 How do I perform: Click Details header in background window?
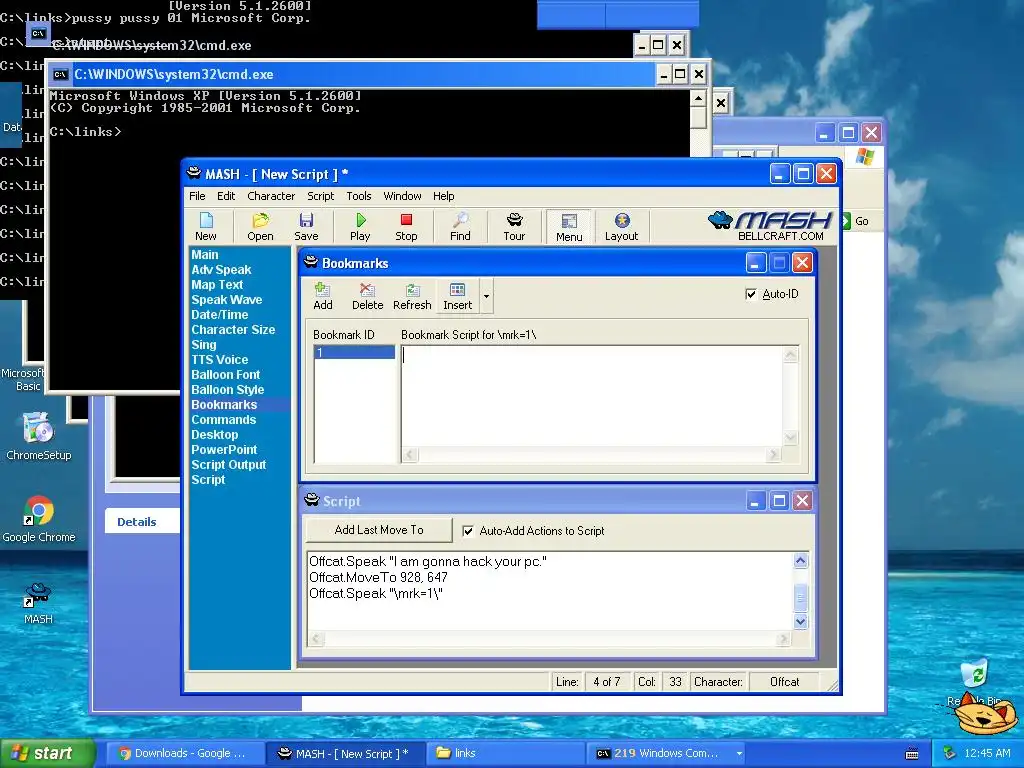coord(136,522)
